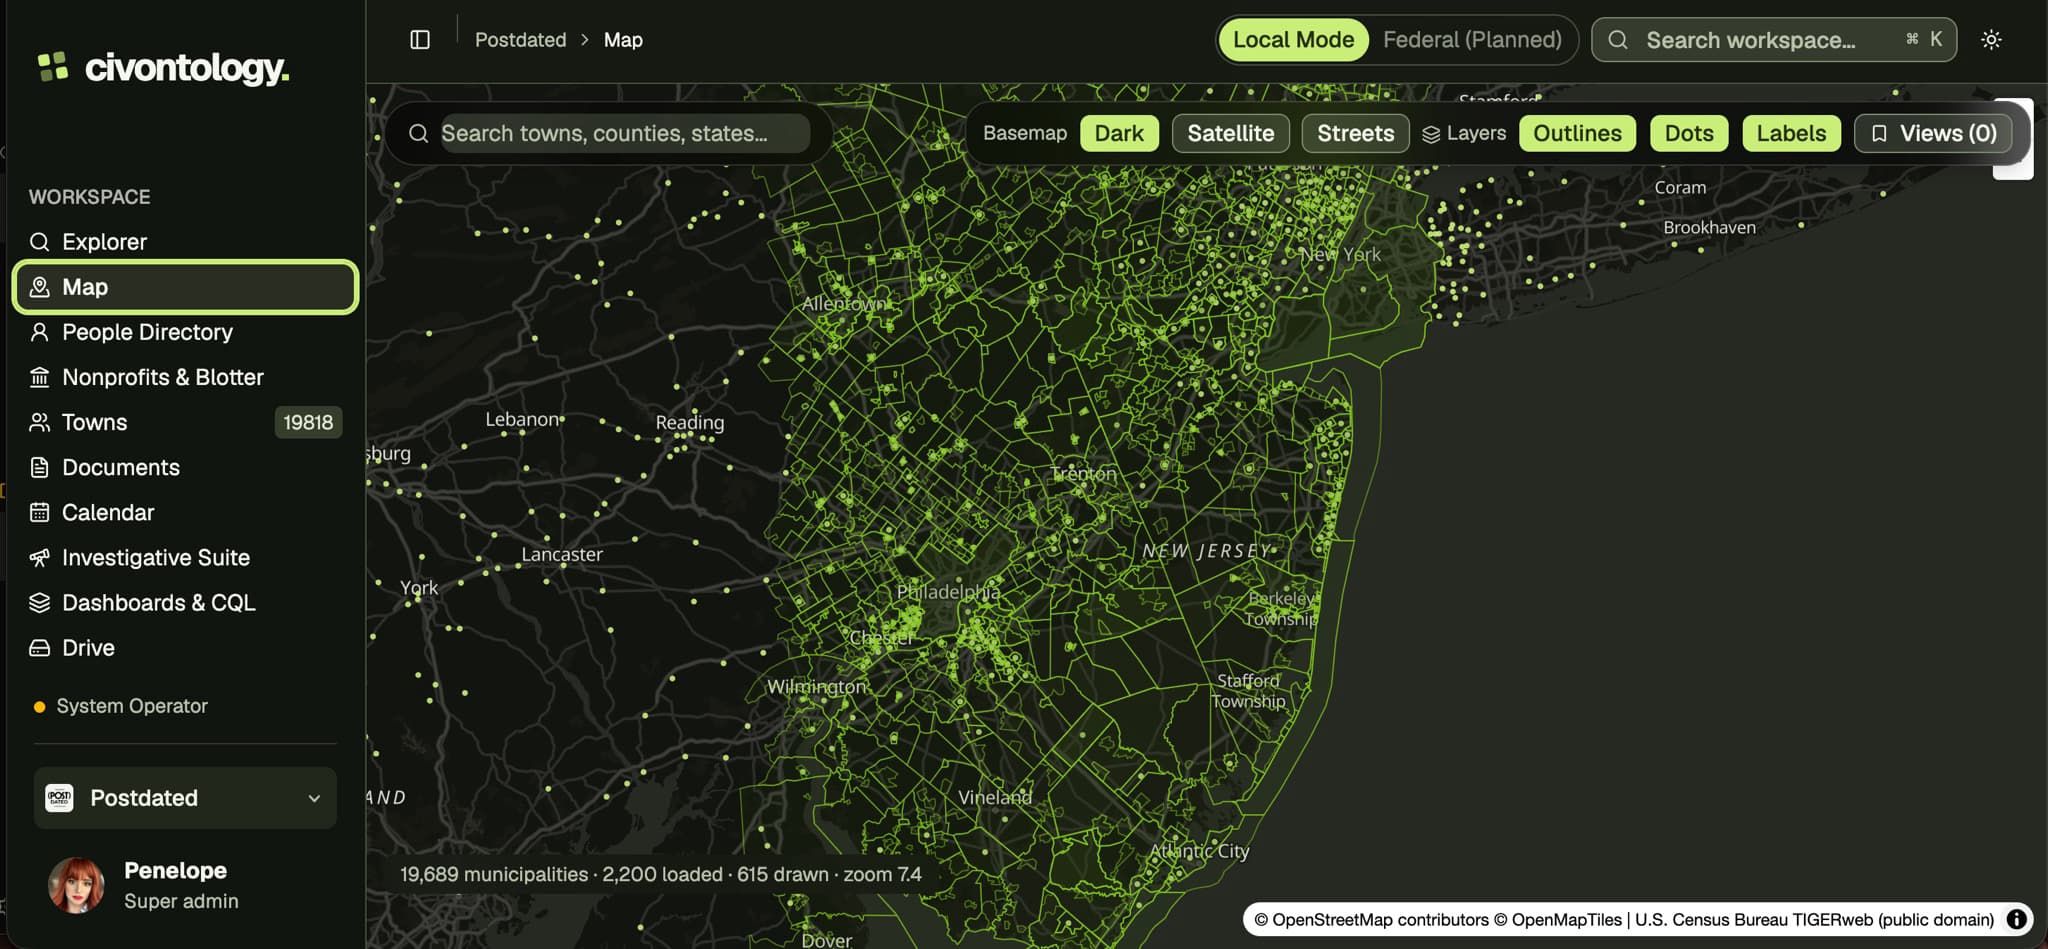Image resolution: width=2048 pixels, height=949 pixels.
Task: Click the OpenStreetMap contributors attribution
Action: coord(1371,920)
